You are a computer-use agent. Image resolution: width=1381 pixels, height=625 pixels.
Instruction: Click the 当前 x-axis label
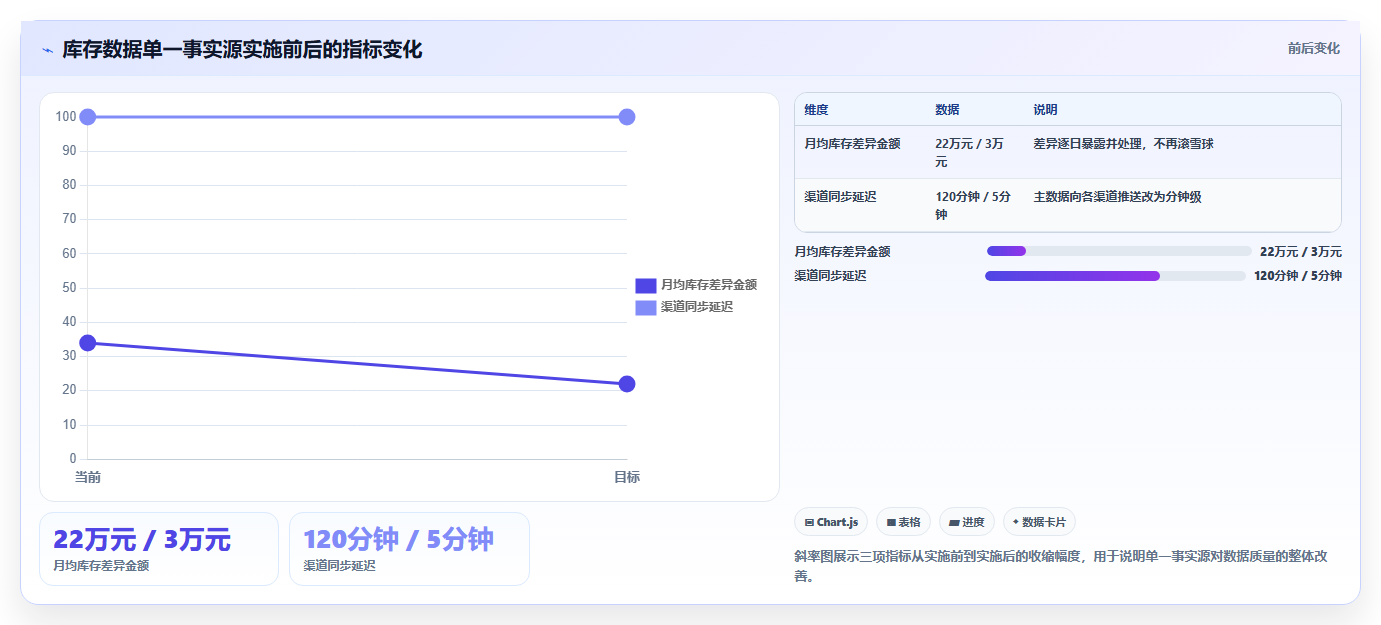tap(88, 477)
